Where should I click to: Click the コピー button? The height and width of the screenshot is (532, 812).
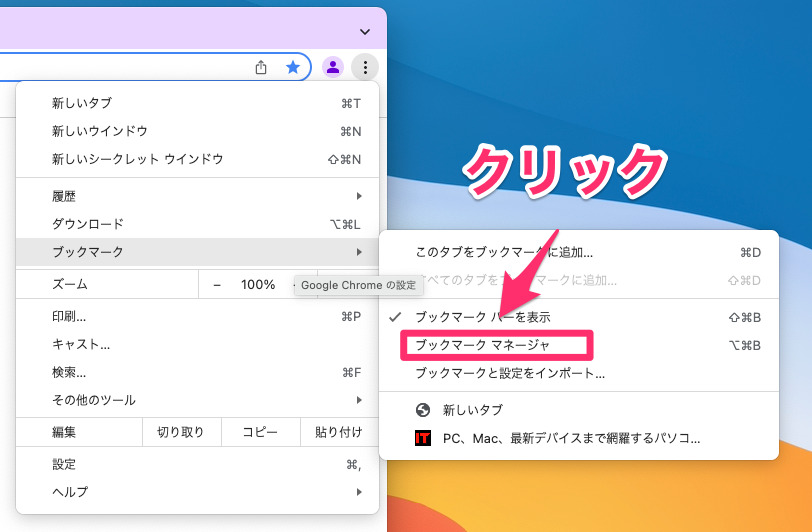tap(260, 432)
